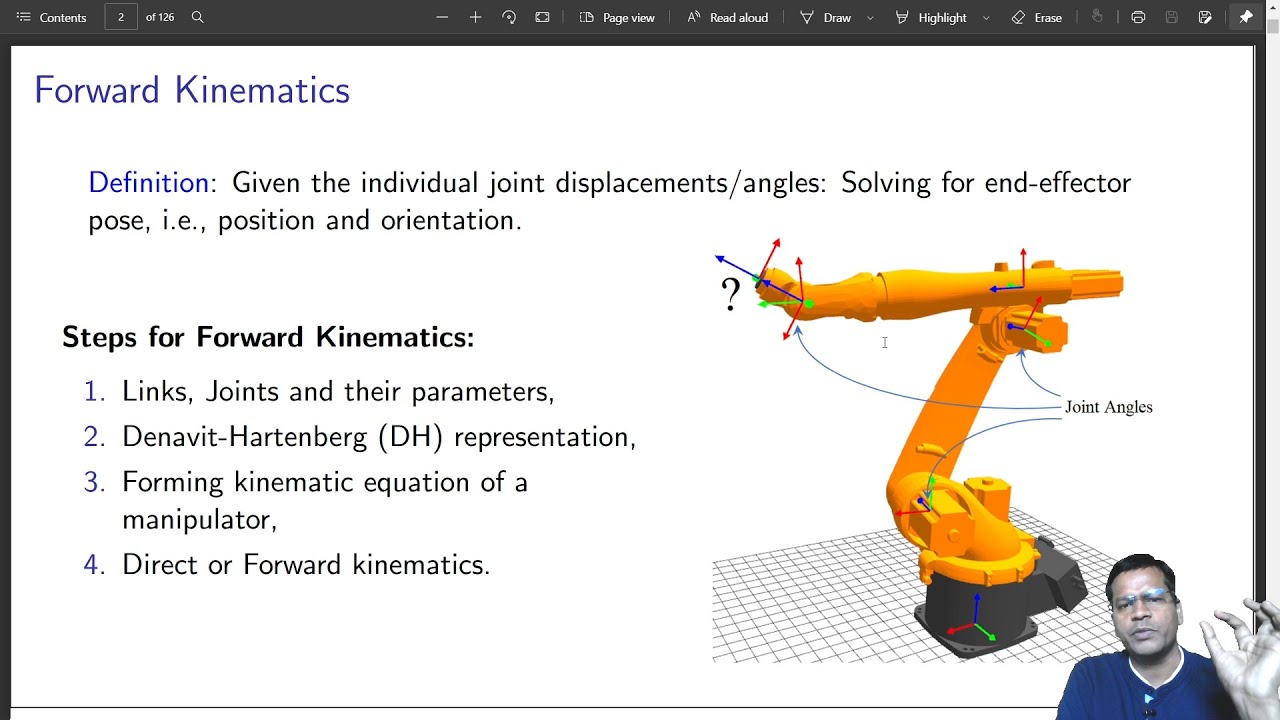Expand the Draw tool dropdown arrow
Screen dimensions: 1280x720
(x=870, y=17)
